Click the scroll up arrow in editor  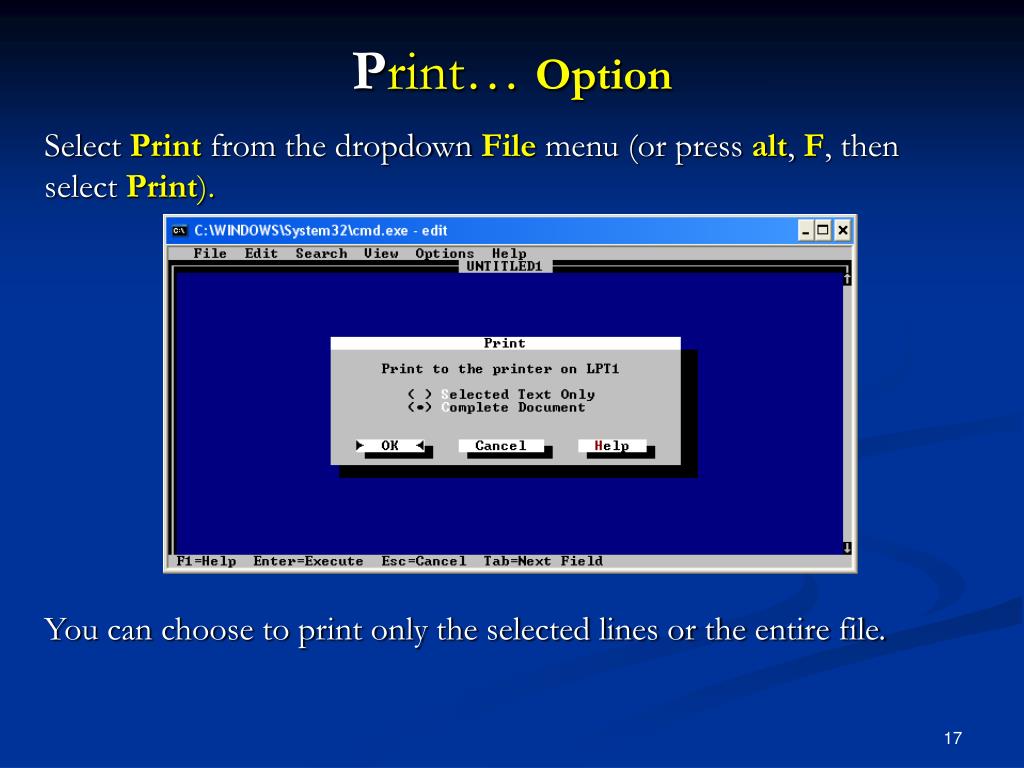tap(847, 279)
